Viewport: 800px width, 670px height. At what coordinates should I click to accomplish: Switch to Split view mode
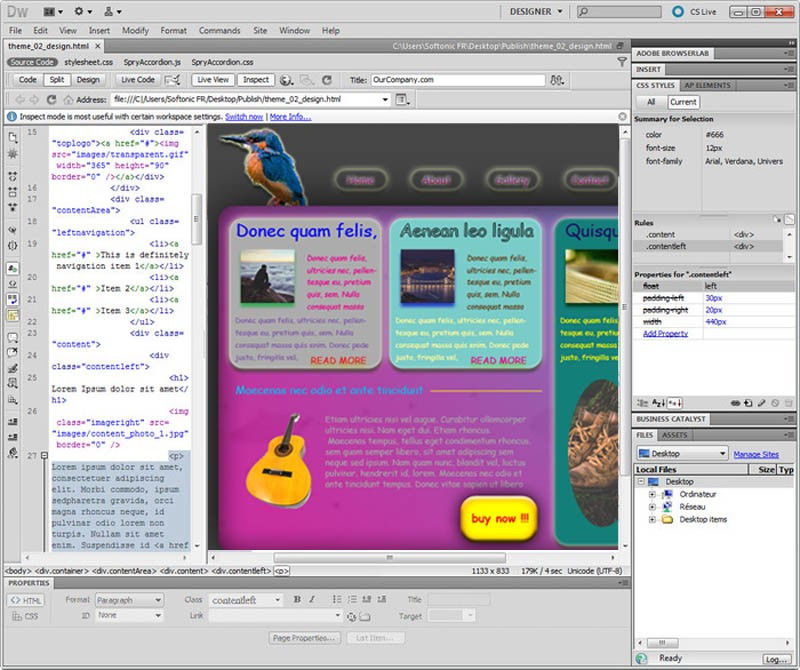pyautogui.click(x=57, y=80)
